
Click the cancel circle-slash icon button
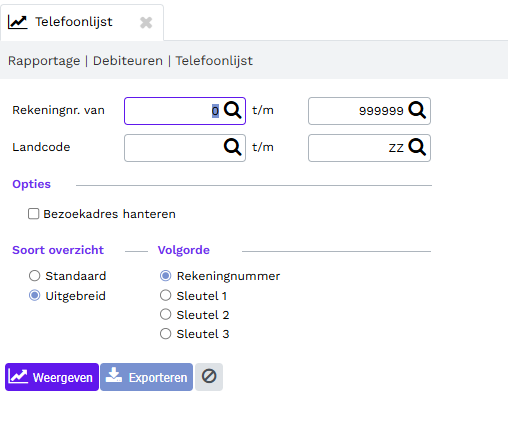tap(209, 377)
